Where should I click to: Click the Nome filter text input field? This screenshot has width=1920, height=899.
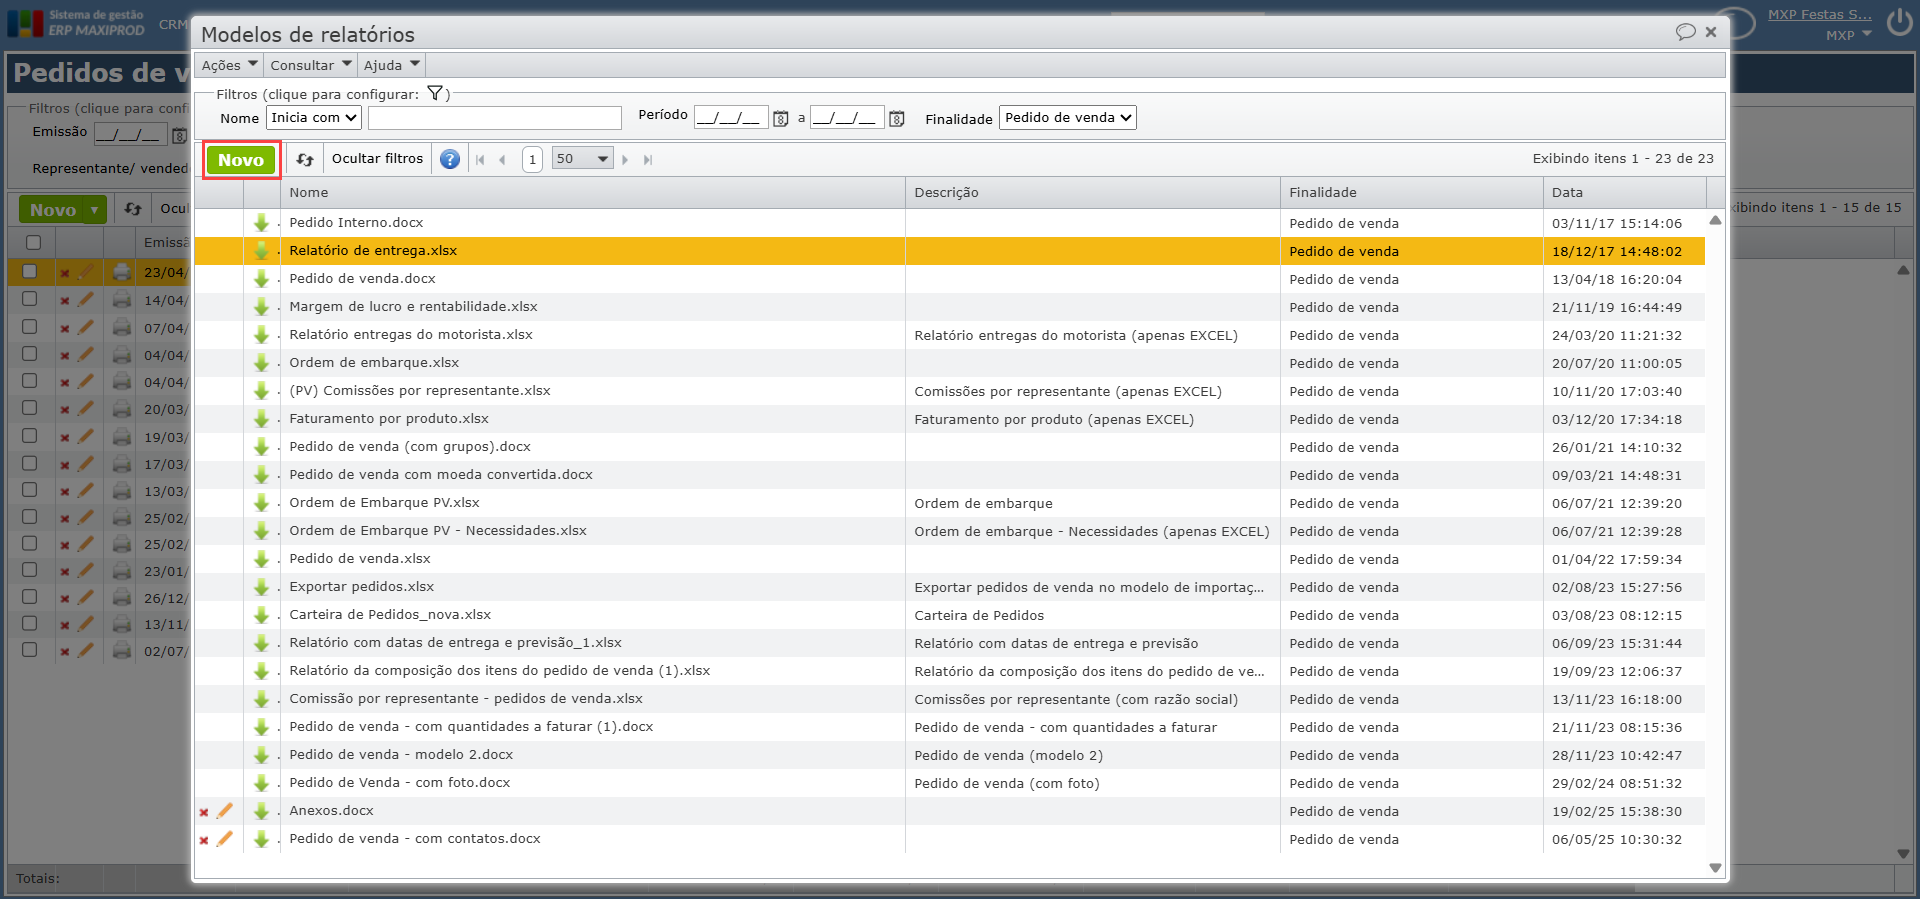point(494,118)
